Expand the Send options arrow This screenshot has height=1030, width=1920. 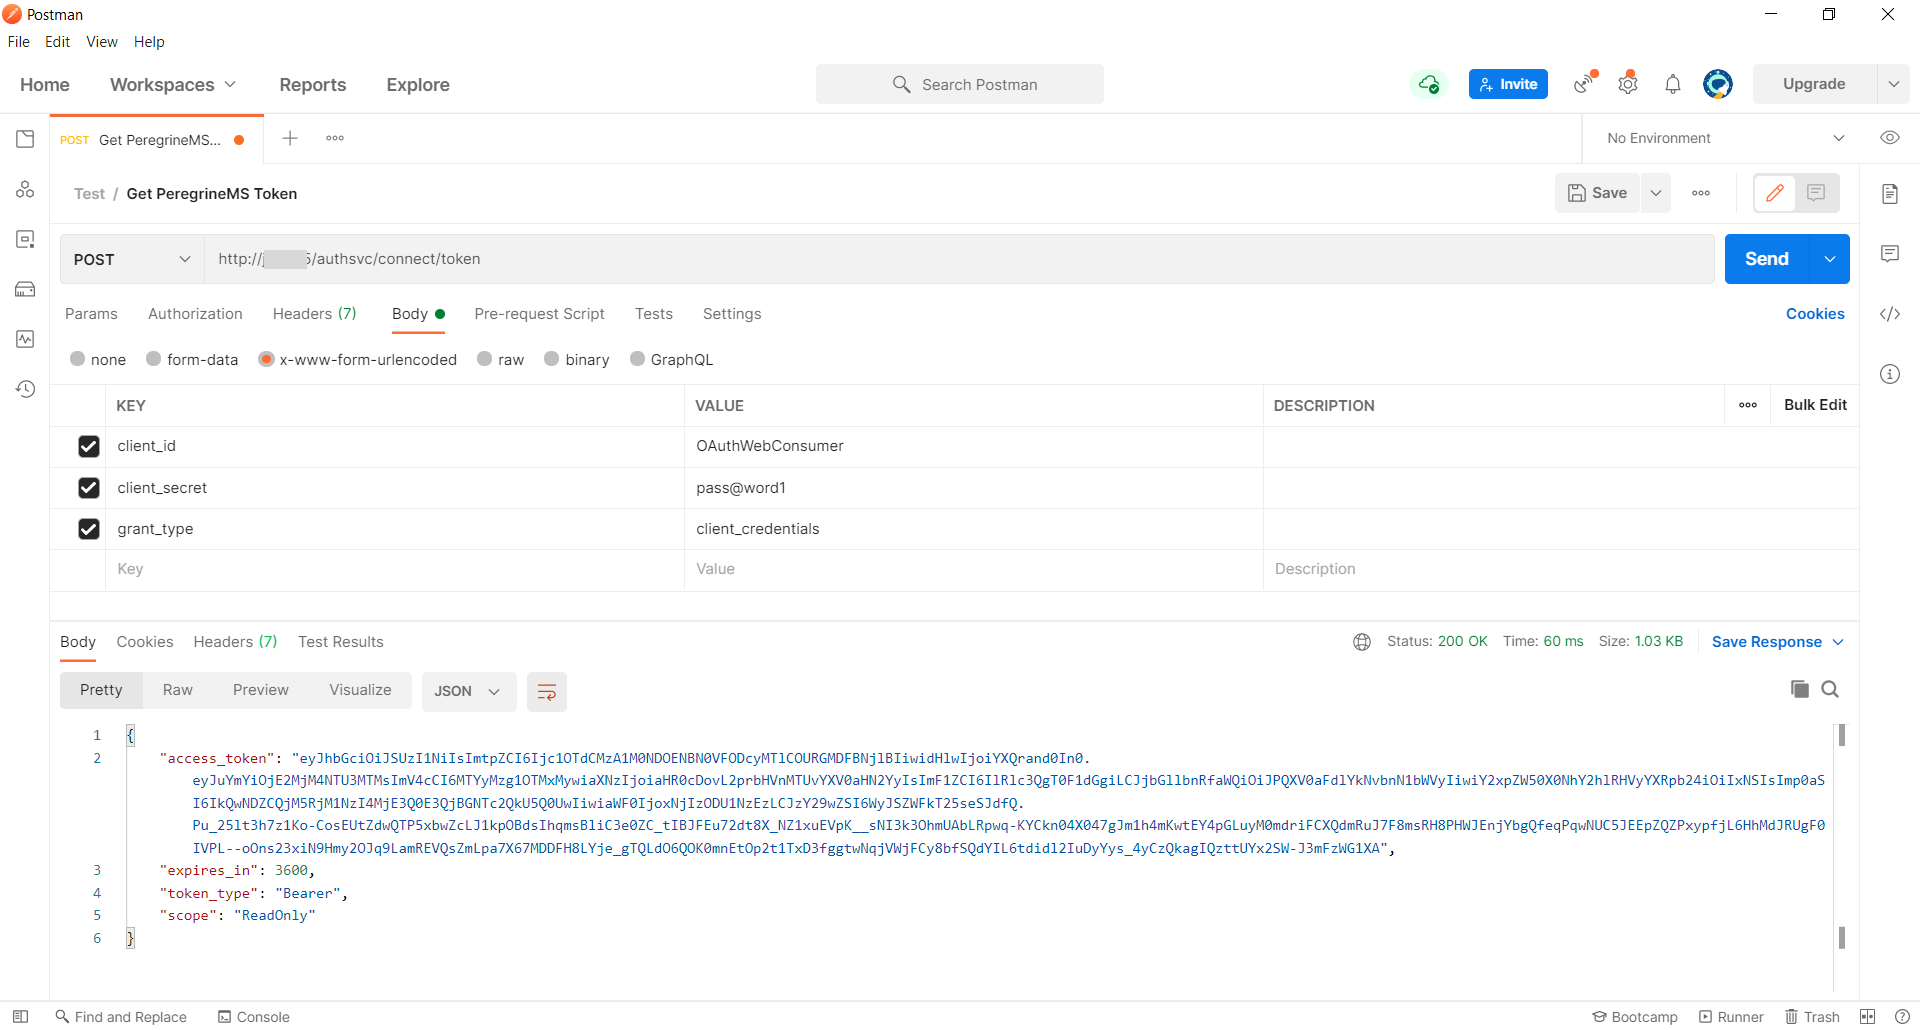coord(1830,259)
